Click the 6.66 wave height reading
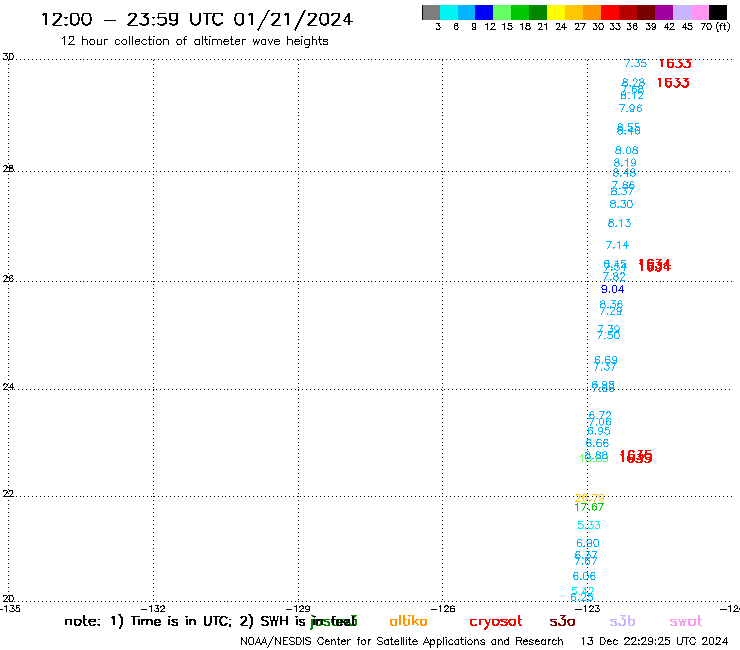 coord(597,443)
